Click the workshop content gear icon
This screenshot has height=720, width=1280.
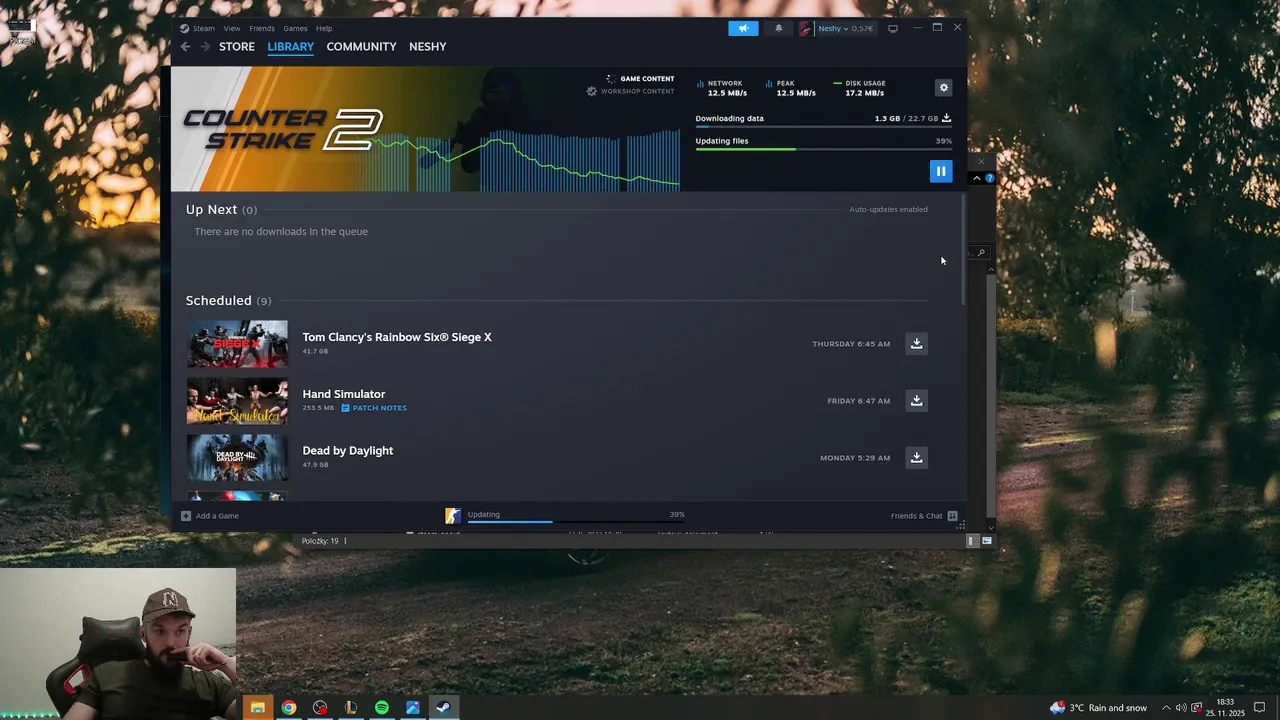click(x=591, y=91)
